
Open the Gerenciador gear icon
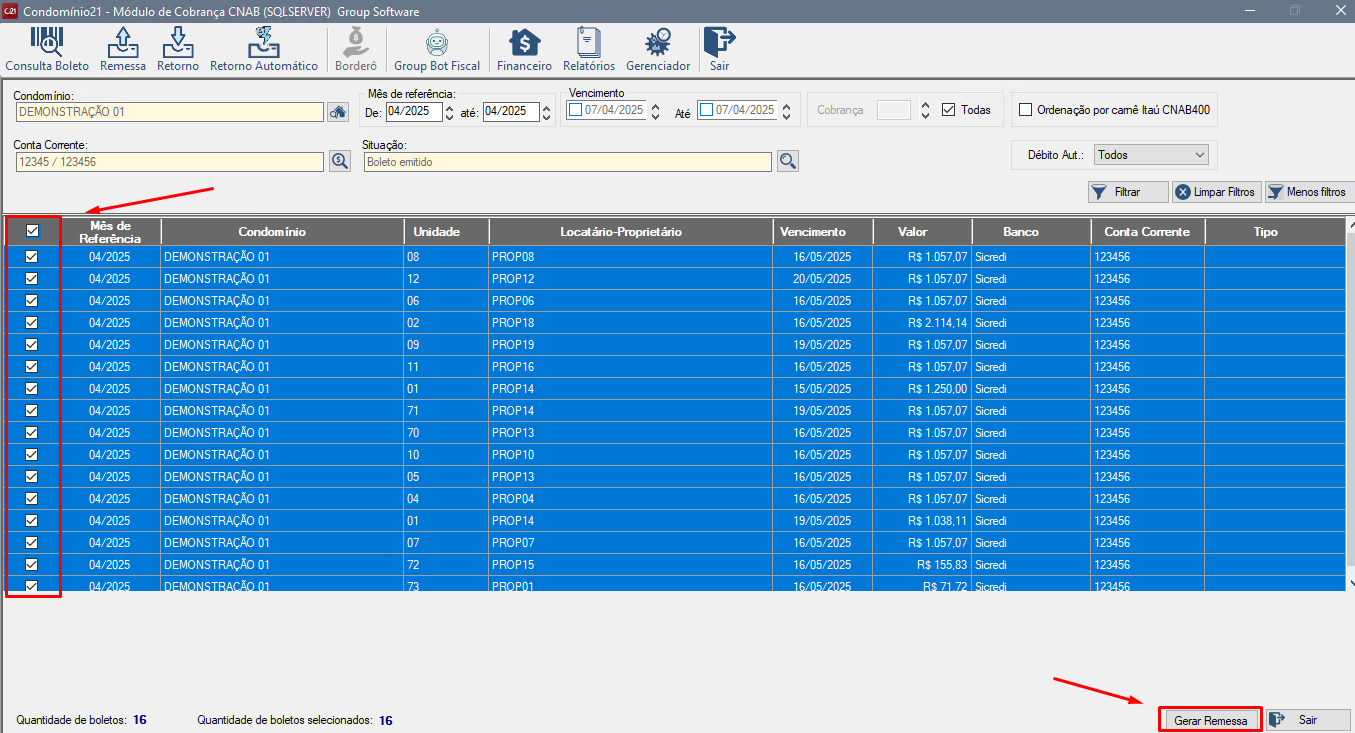(658, 49)
